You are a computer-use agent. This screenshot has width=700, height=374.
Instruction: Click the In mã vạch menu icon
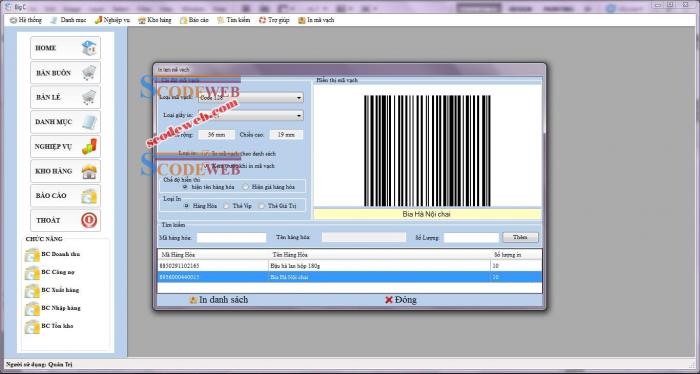[x=302, y=20]
